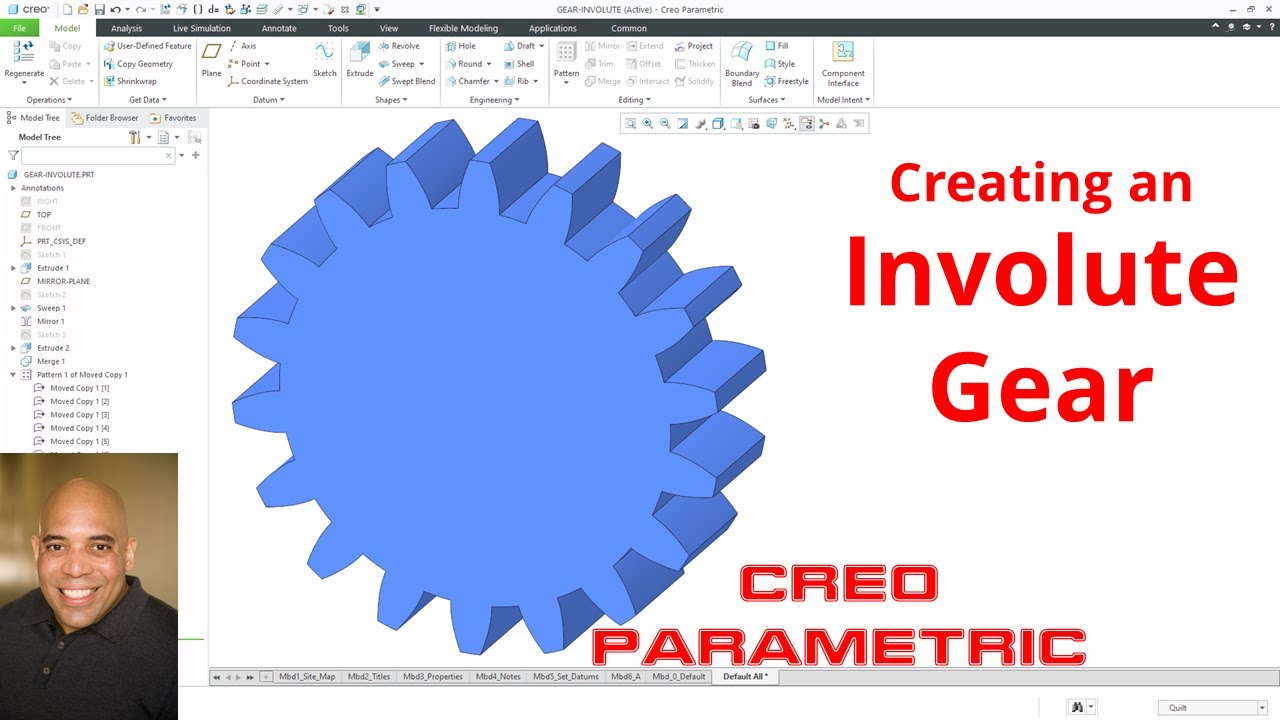Click the Repaint icon in graphics toolbar

point(683,124)
